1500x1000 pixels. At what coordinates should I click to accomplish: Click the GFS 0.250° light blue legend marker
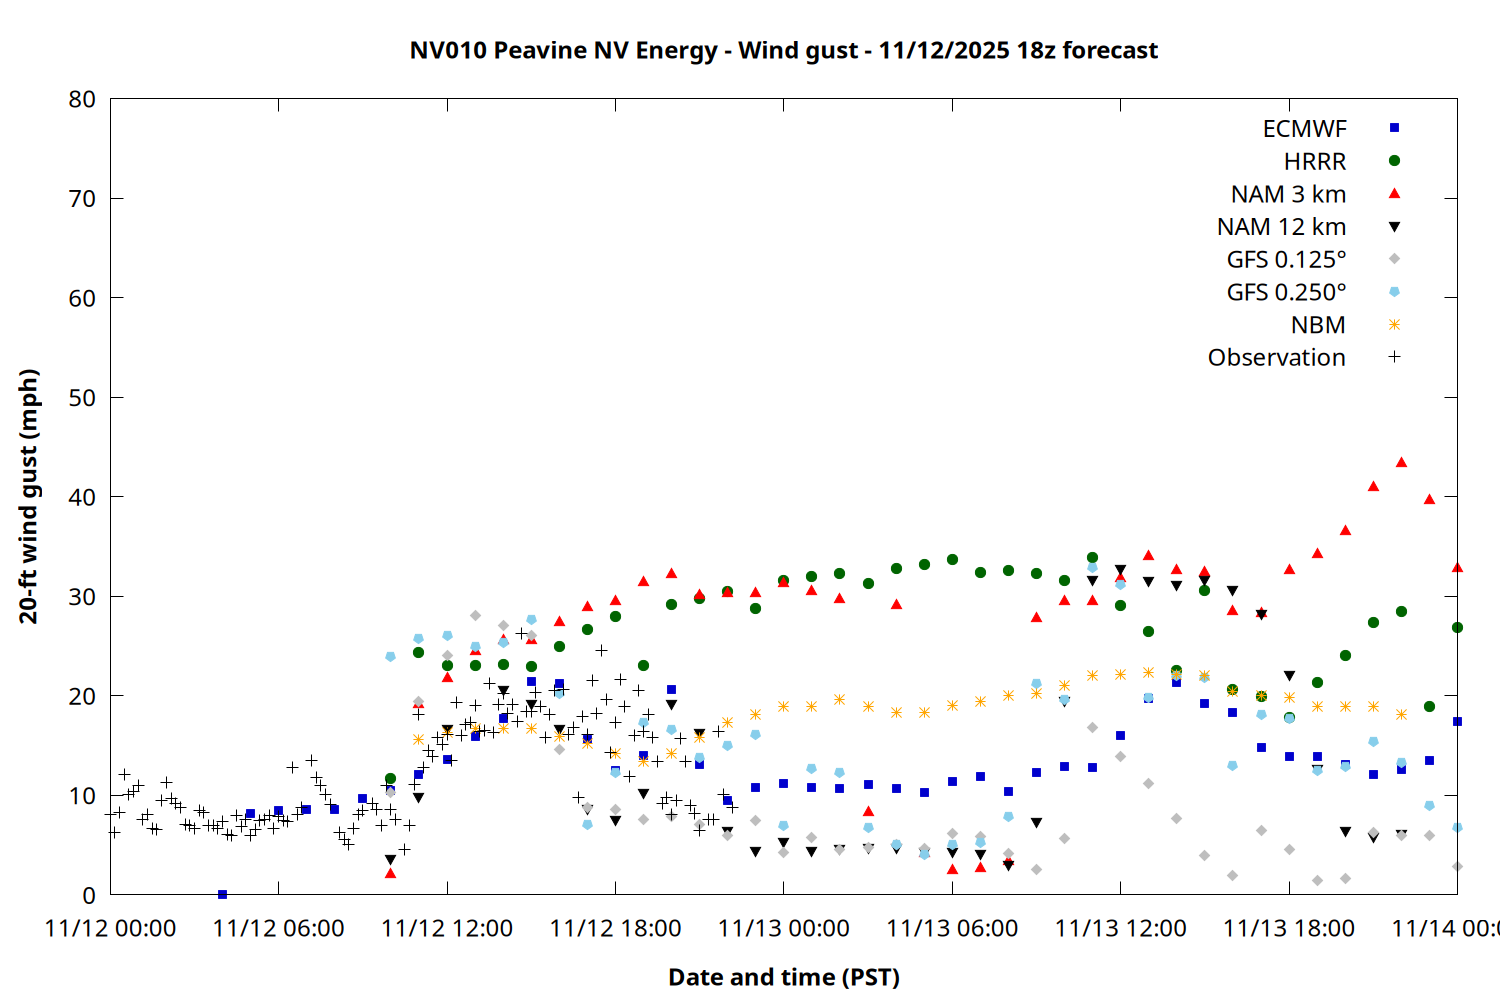click(x=1394, y=292)
